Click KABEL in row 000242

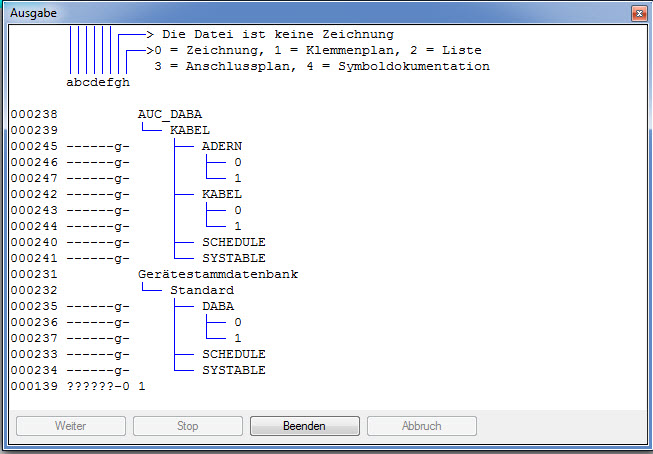tap(222, 194)
